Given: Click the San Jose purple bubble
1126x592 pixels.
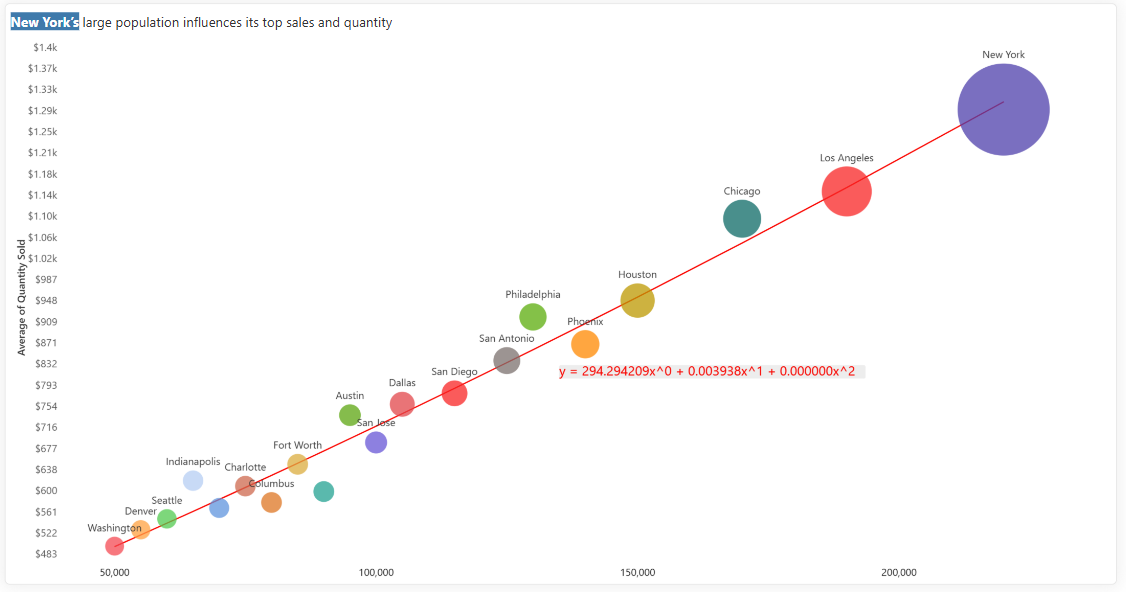Looking at the screenshot, I should click(x=376, y=443).
